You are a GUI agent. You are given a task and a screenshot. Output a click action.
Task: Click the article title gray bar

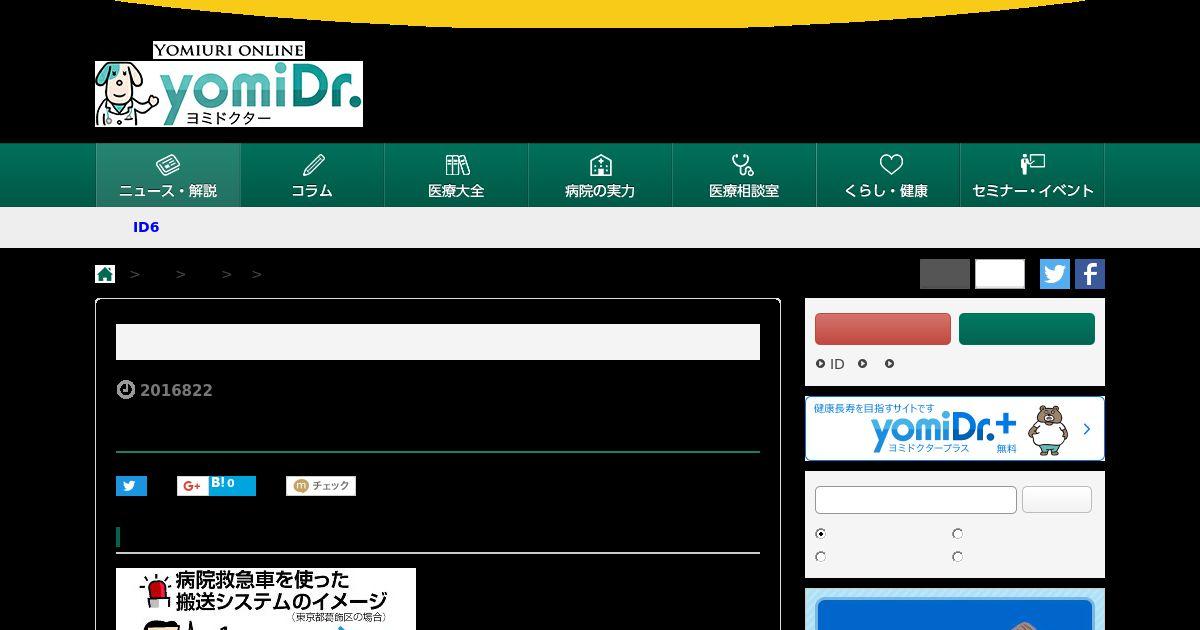pos(438,342)
